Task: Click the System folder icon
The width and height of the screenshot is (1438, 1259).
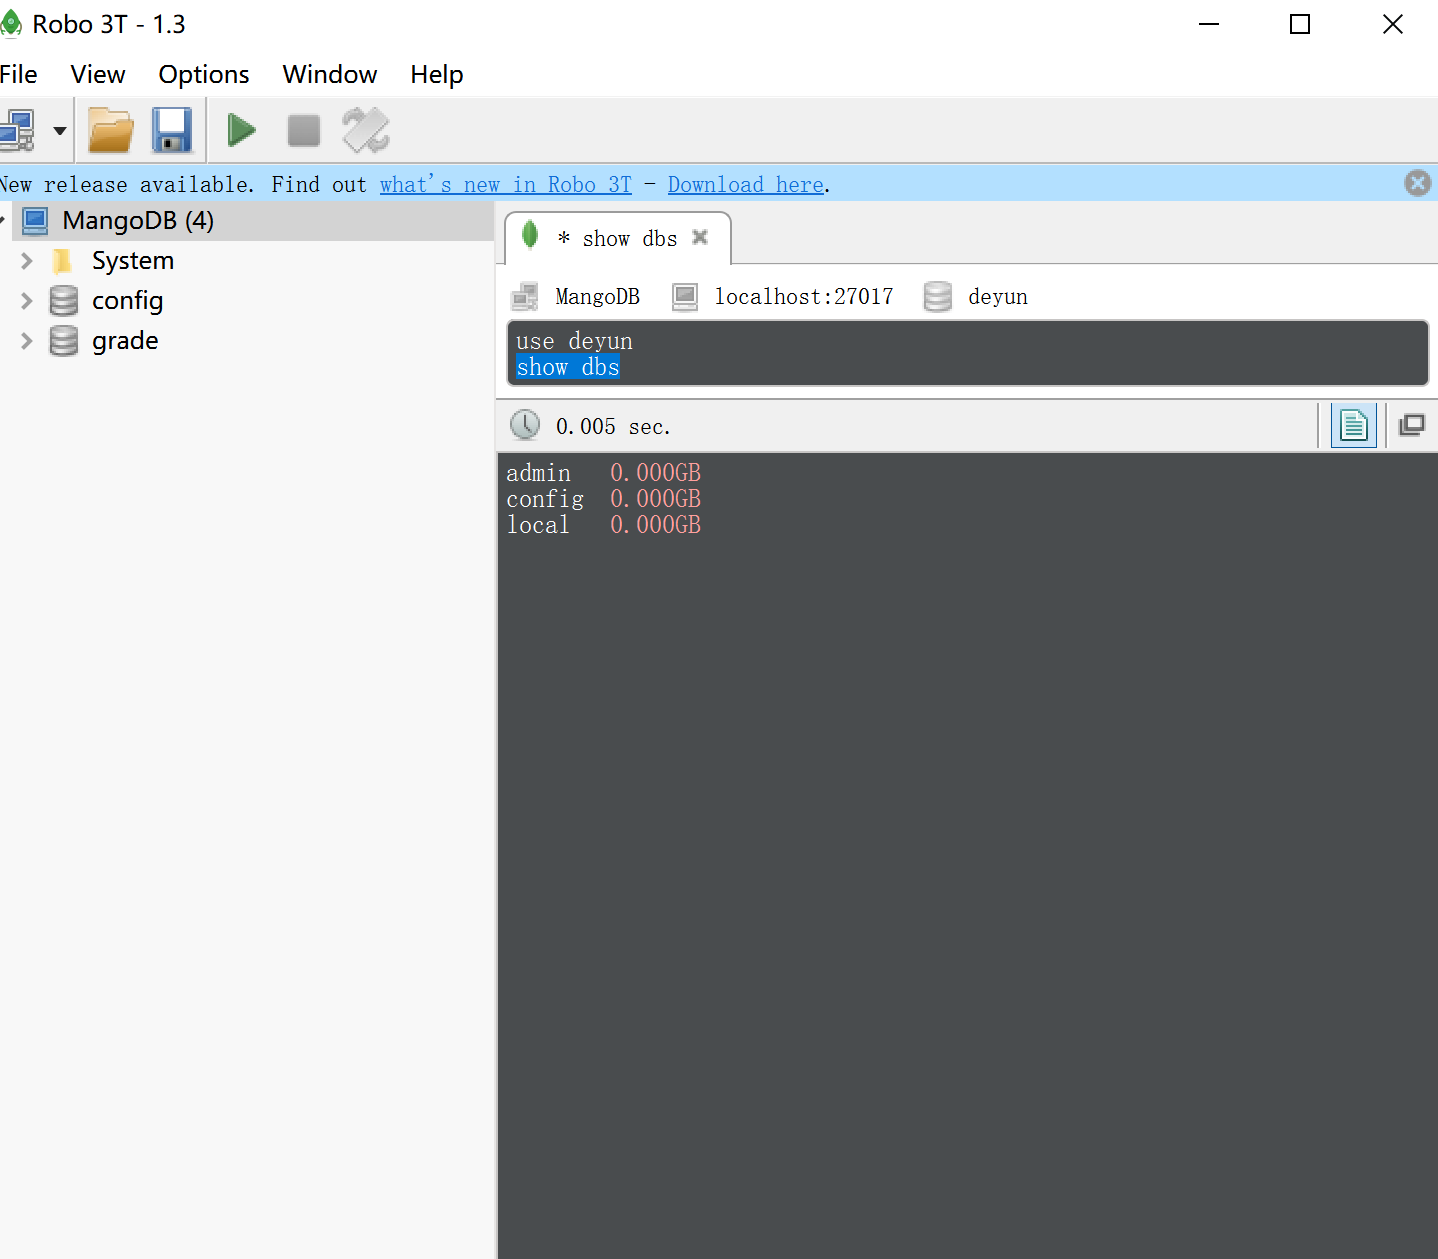Action: [x=62, y=261]
